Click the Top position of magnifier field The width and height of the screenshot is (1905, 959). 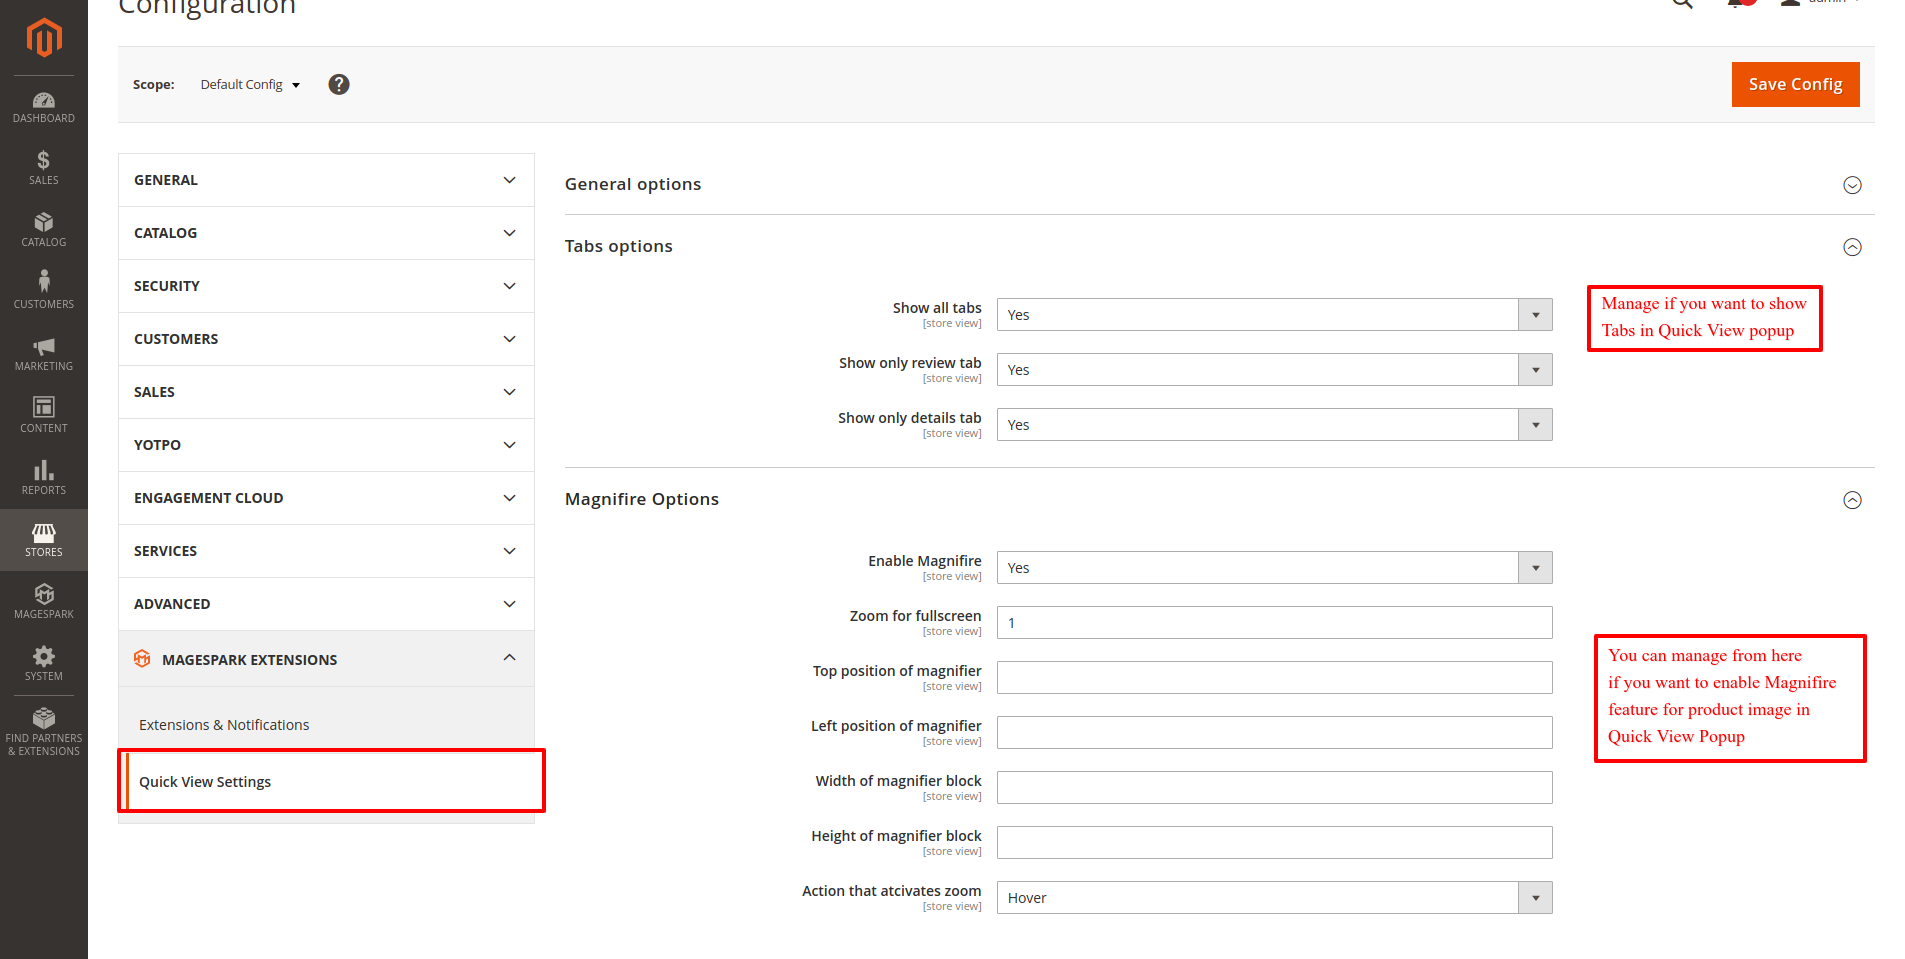click(1274, 678)
